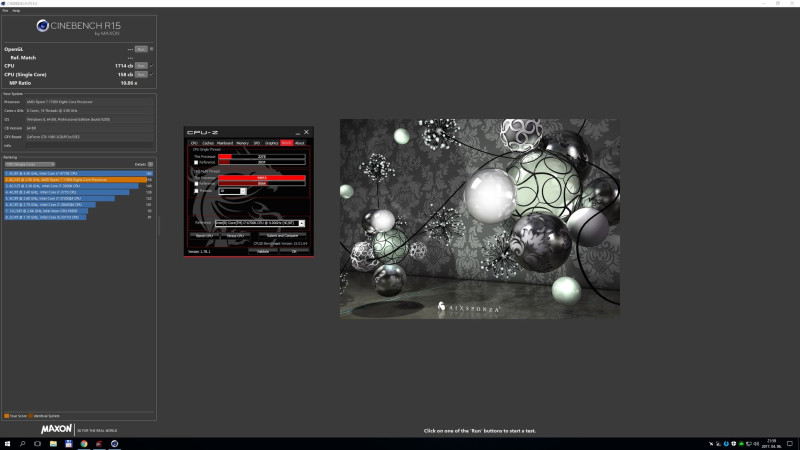Run the CPU (Single Core) test
The height and width of the screenshot is (450, 800).
point(141,74)
